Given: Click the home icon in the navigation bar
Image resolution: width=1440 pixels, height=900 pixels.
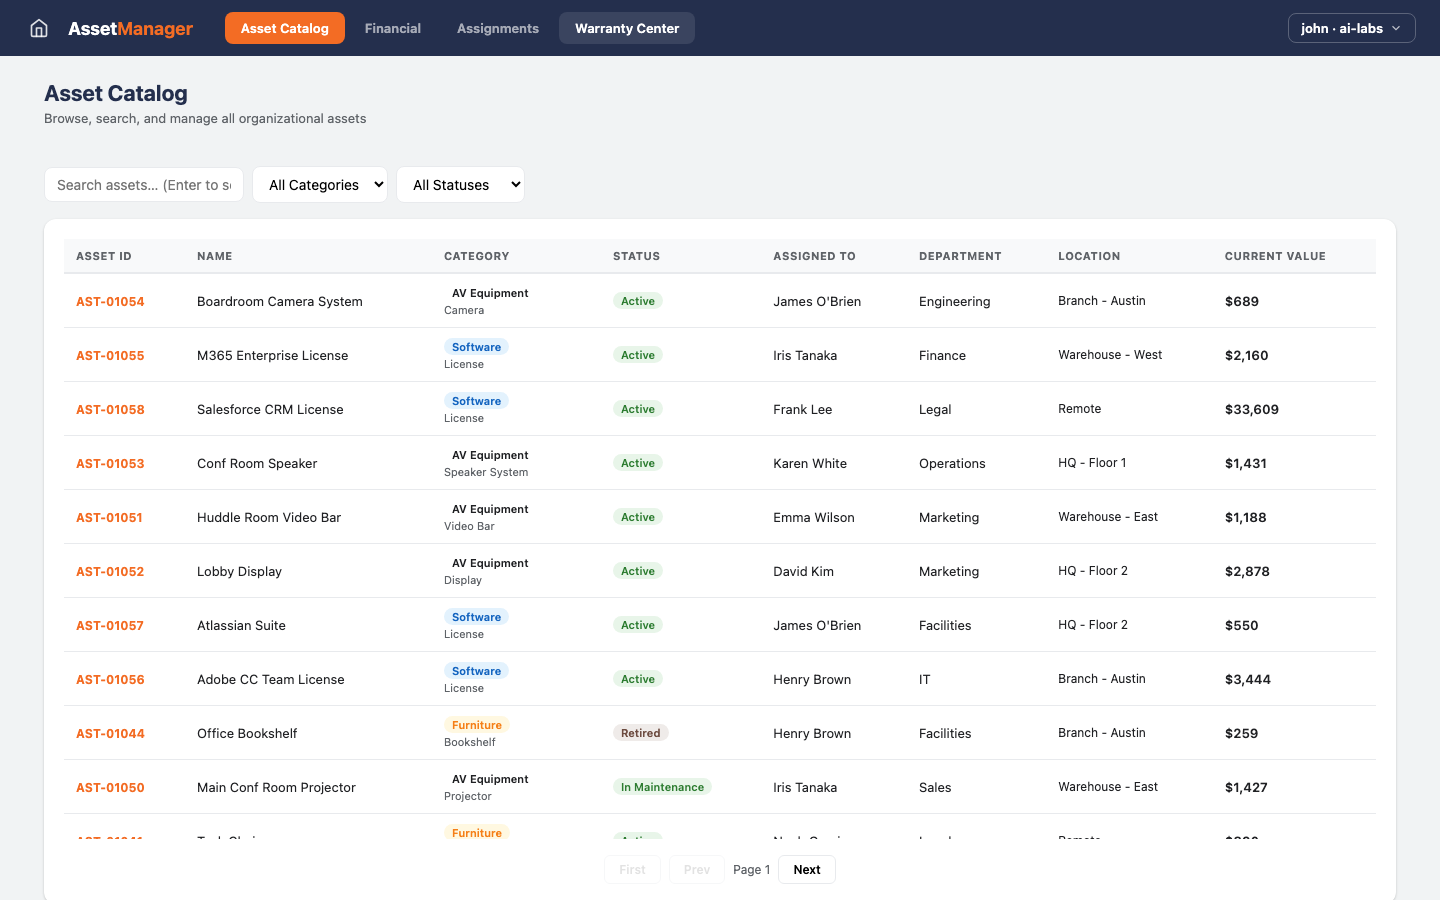Looking at the screenshot, I should (38, 28).
